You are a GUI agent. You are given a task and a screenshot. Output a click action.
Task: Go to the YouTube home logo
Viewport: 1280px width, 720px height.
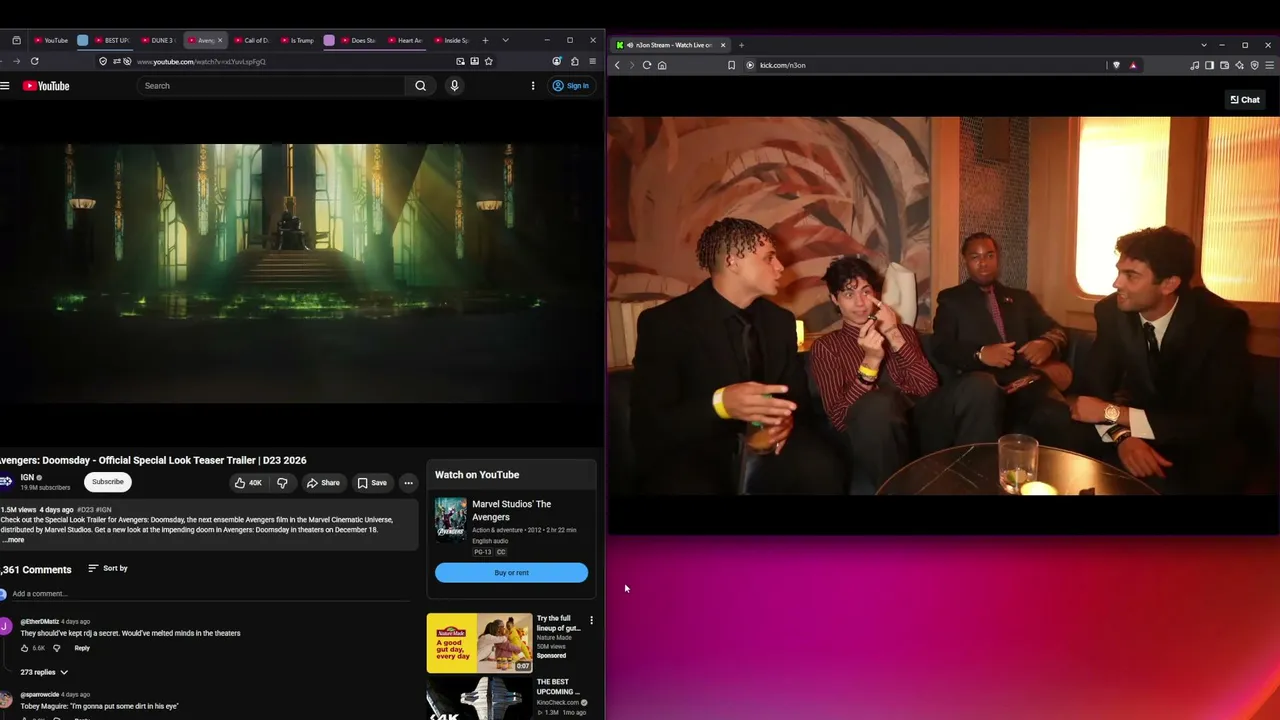pos(46,86)
